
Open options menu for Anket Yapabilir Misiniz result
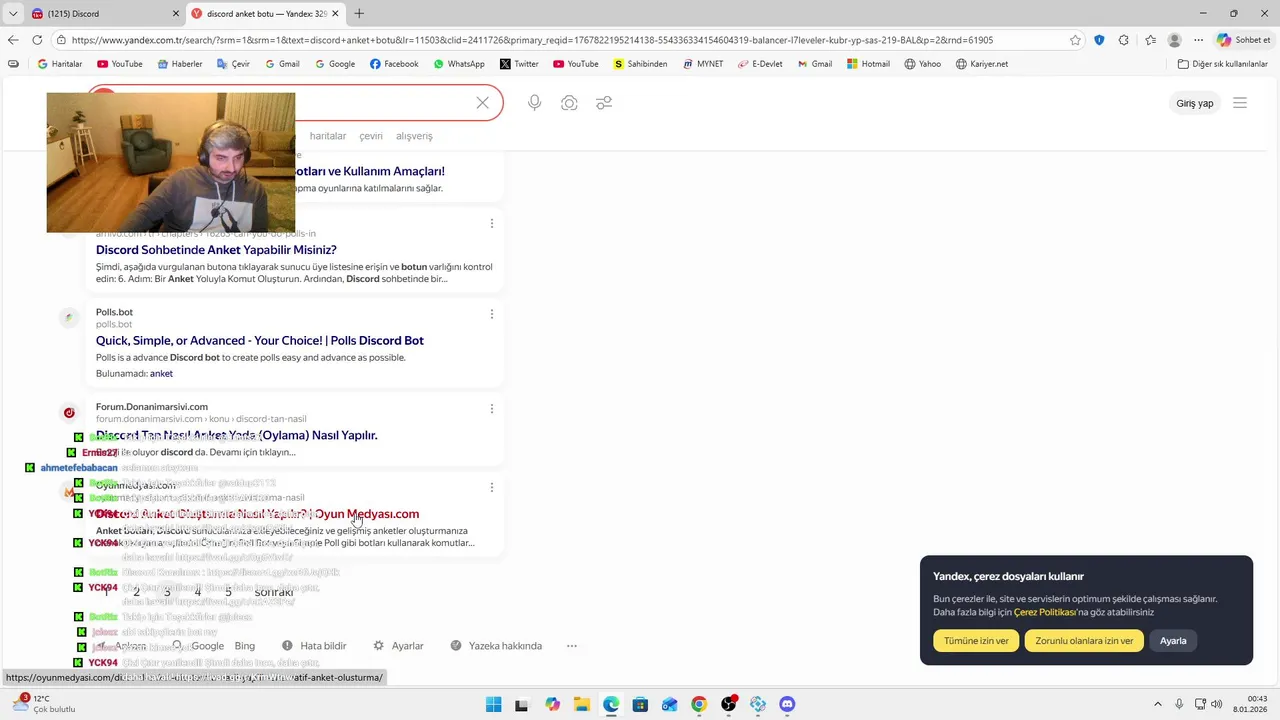(x=491, y=223)
